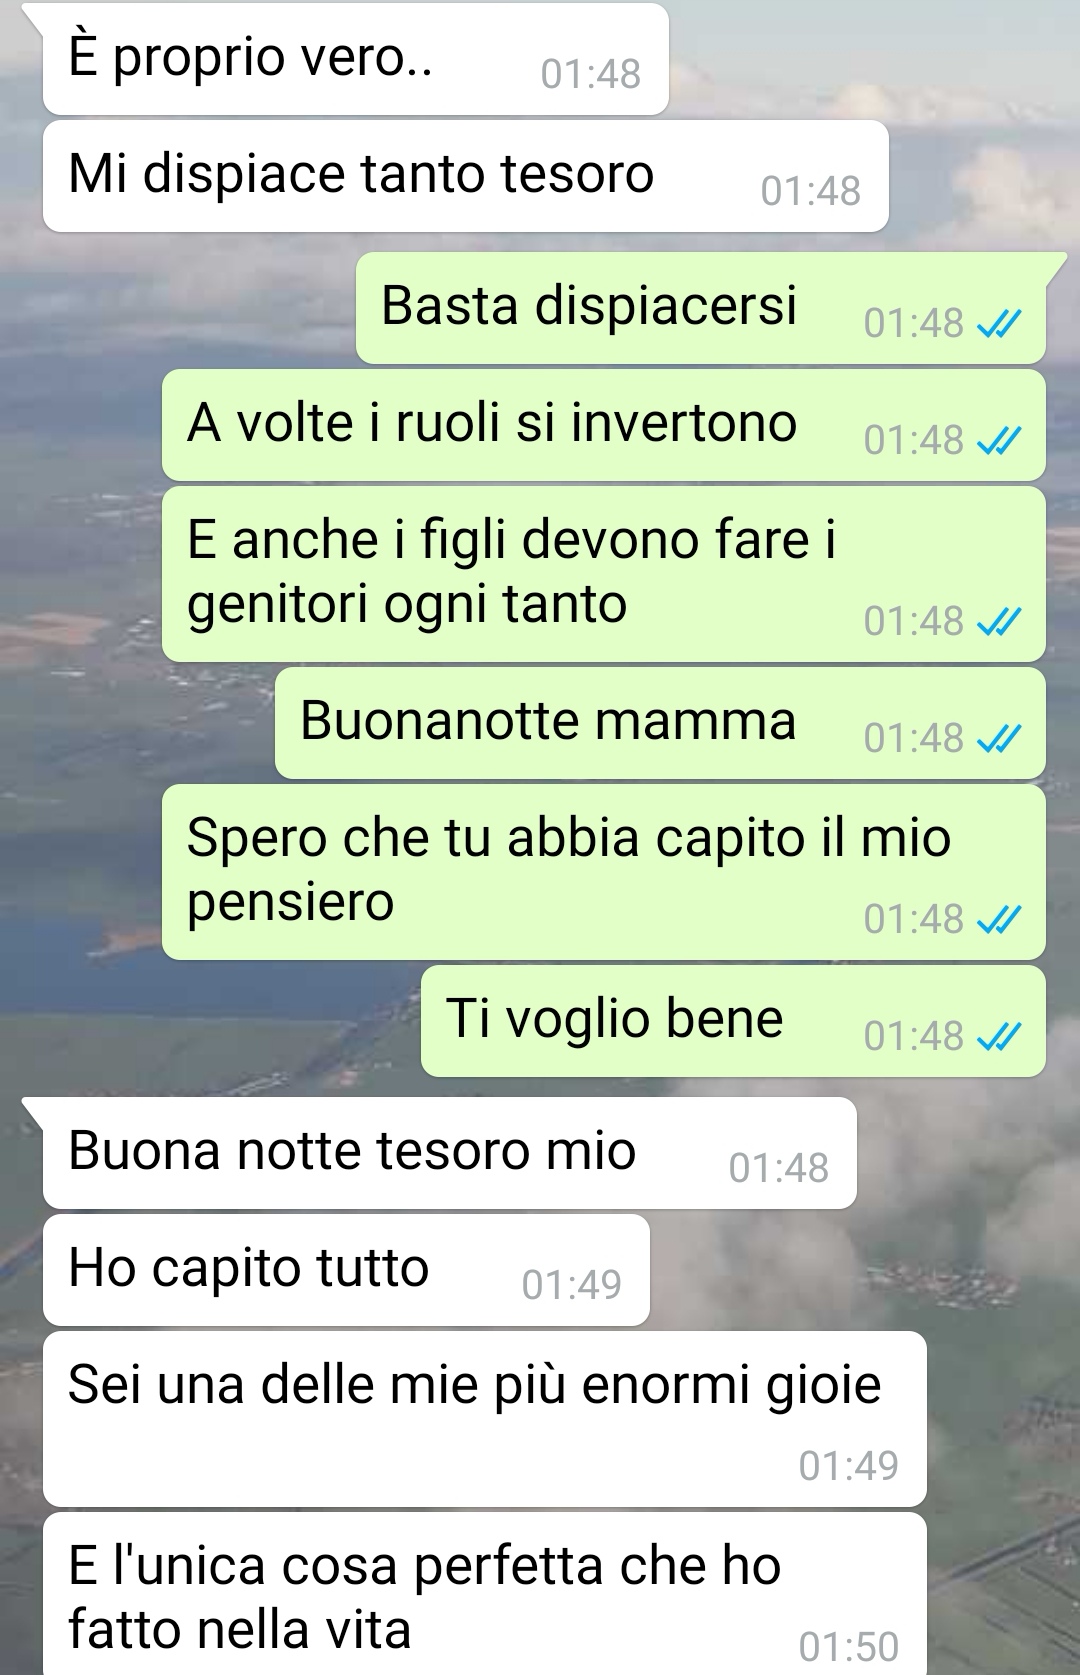This screenshot has height=1675, width=1080.
Task: Click blue ticks on 'genitori ogni tanto' message
Action: (x=998, y=622)
